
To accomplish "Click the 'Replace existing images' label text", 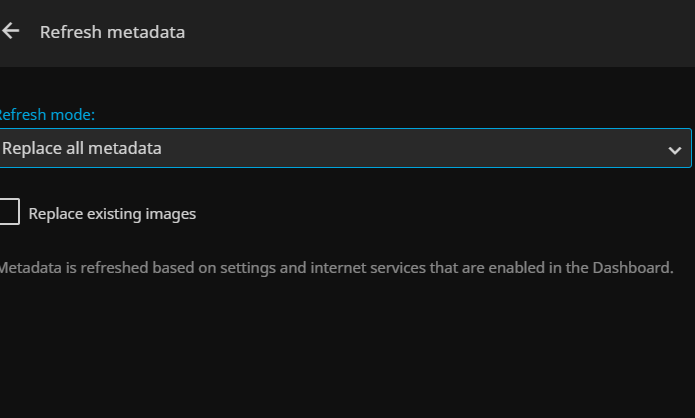I will point(112,213).
